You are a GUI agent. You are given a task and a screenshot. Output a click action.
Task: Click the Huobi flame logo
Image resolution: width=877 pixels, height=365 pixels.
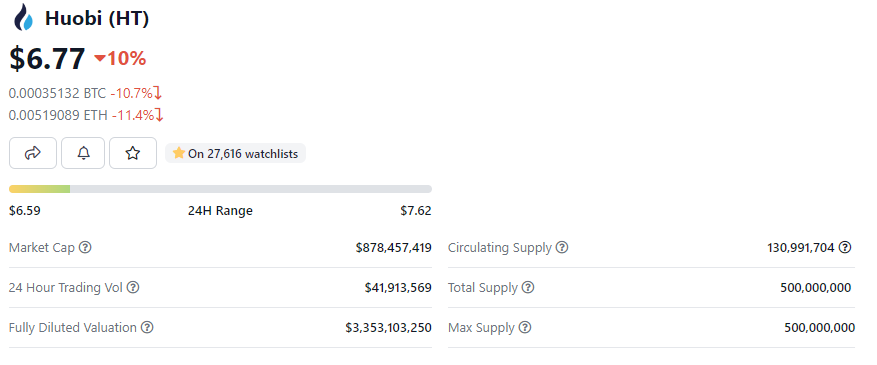click(23, 18)
